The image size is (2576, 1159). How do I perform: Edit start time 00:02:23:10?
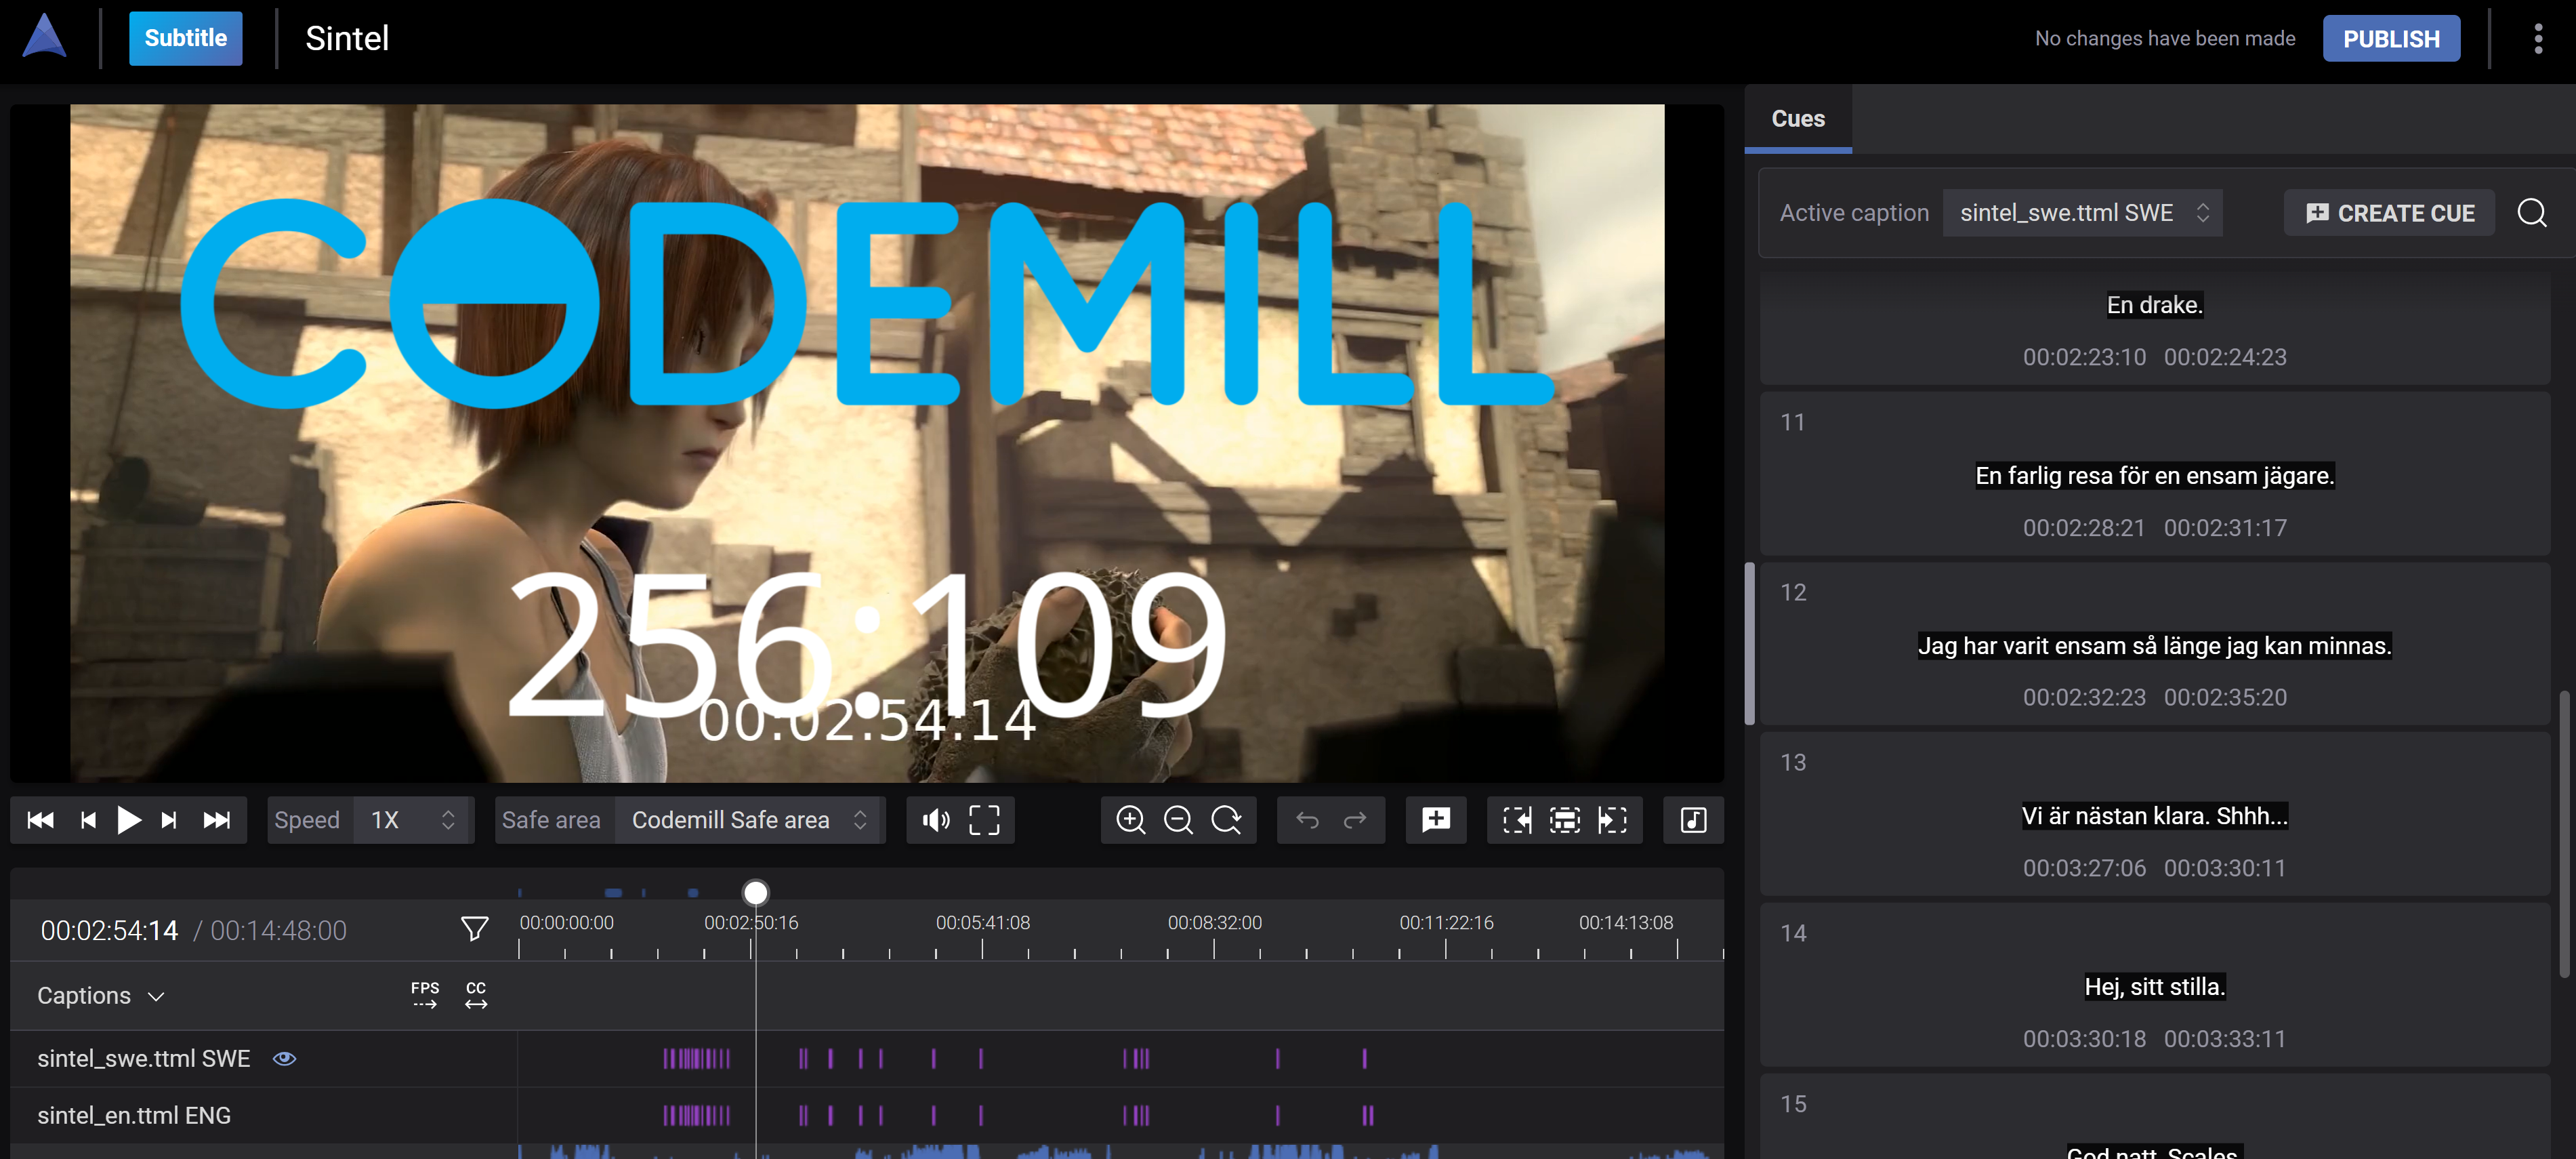2084,357
